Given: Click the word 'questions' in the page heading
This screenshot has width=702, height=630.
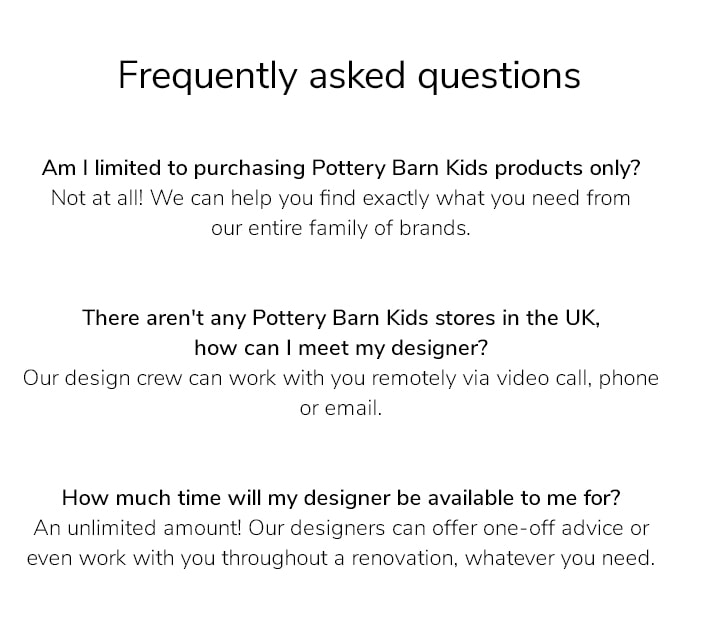Looking at the screenshot, I should tap(499, 77).
